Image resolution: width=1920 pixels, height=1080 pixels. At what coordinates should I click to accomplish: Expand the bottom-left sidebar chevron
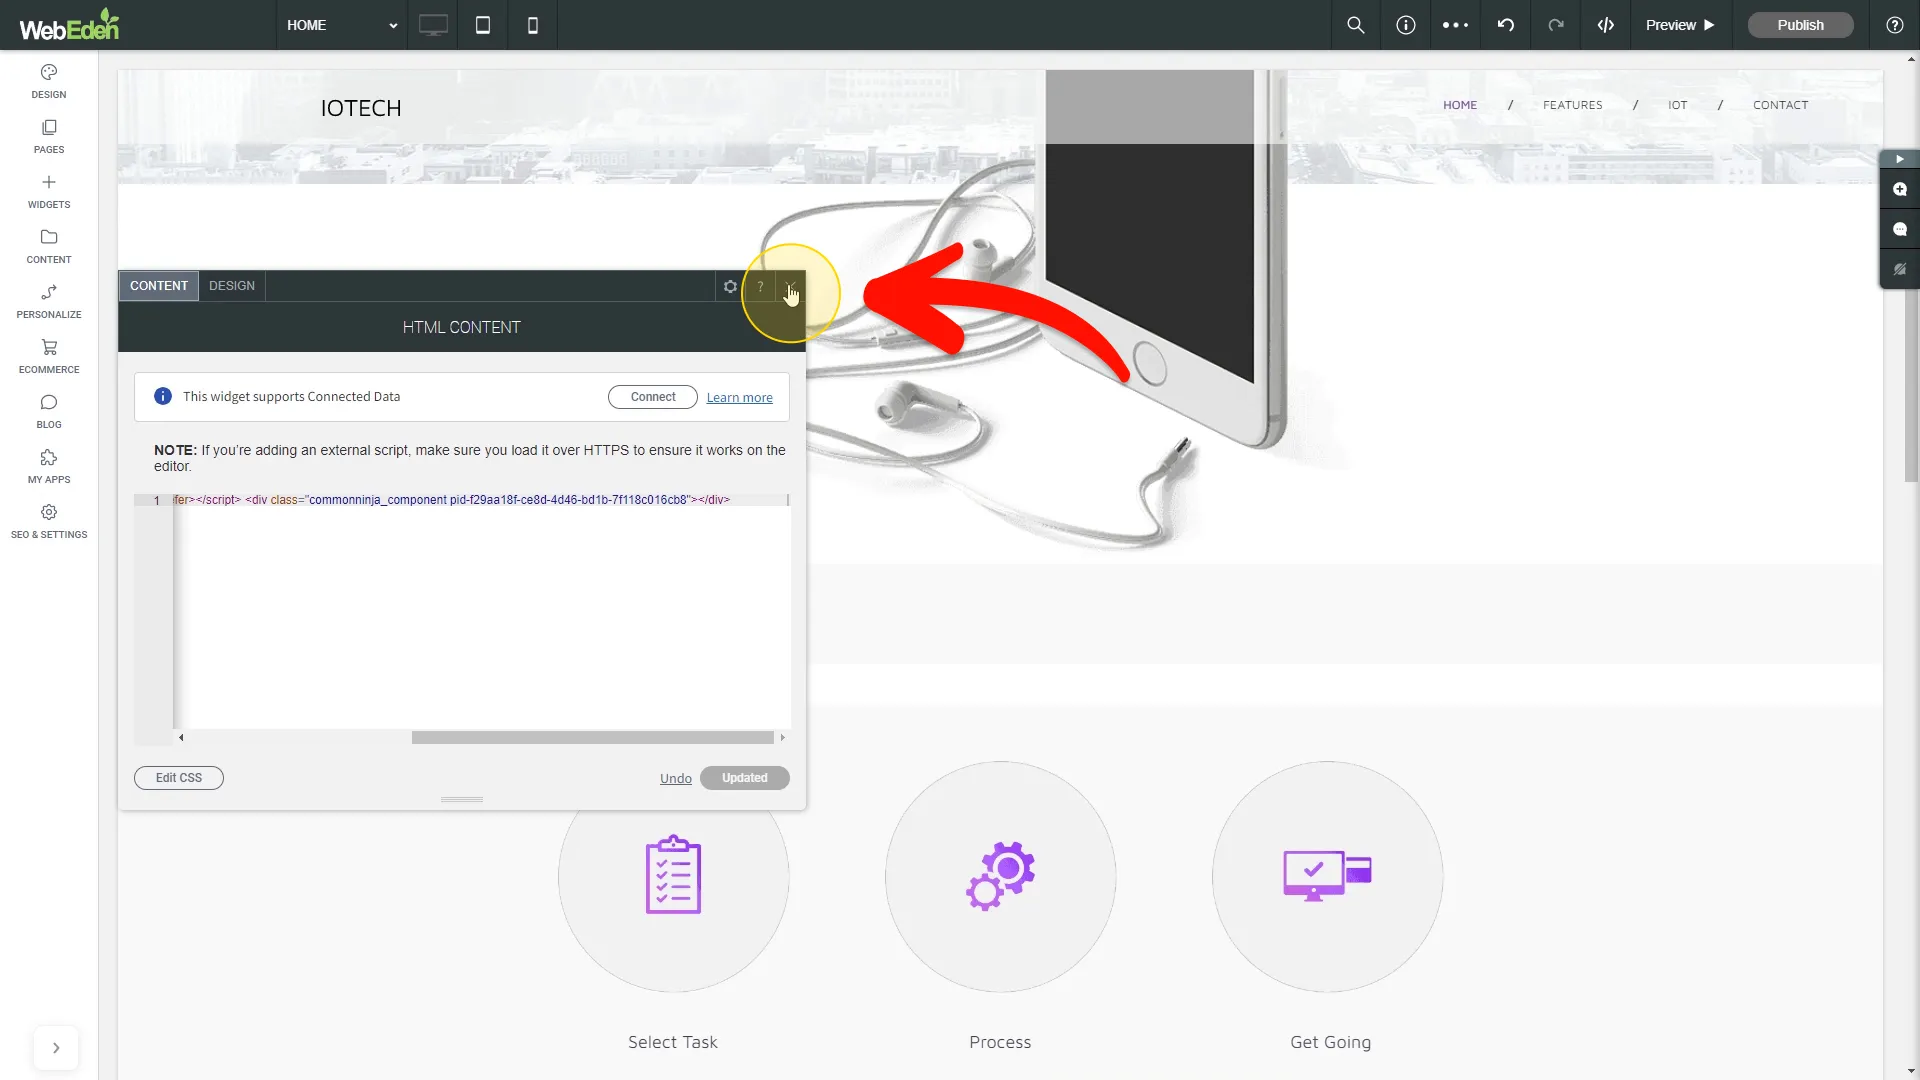click(56, 1048)
